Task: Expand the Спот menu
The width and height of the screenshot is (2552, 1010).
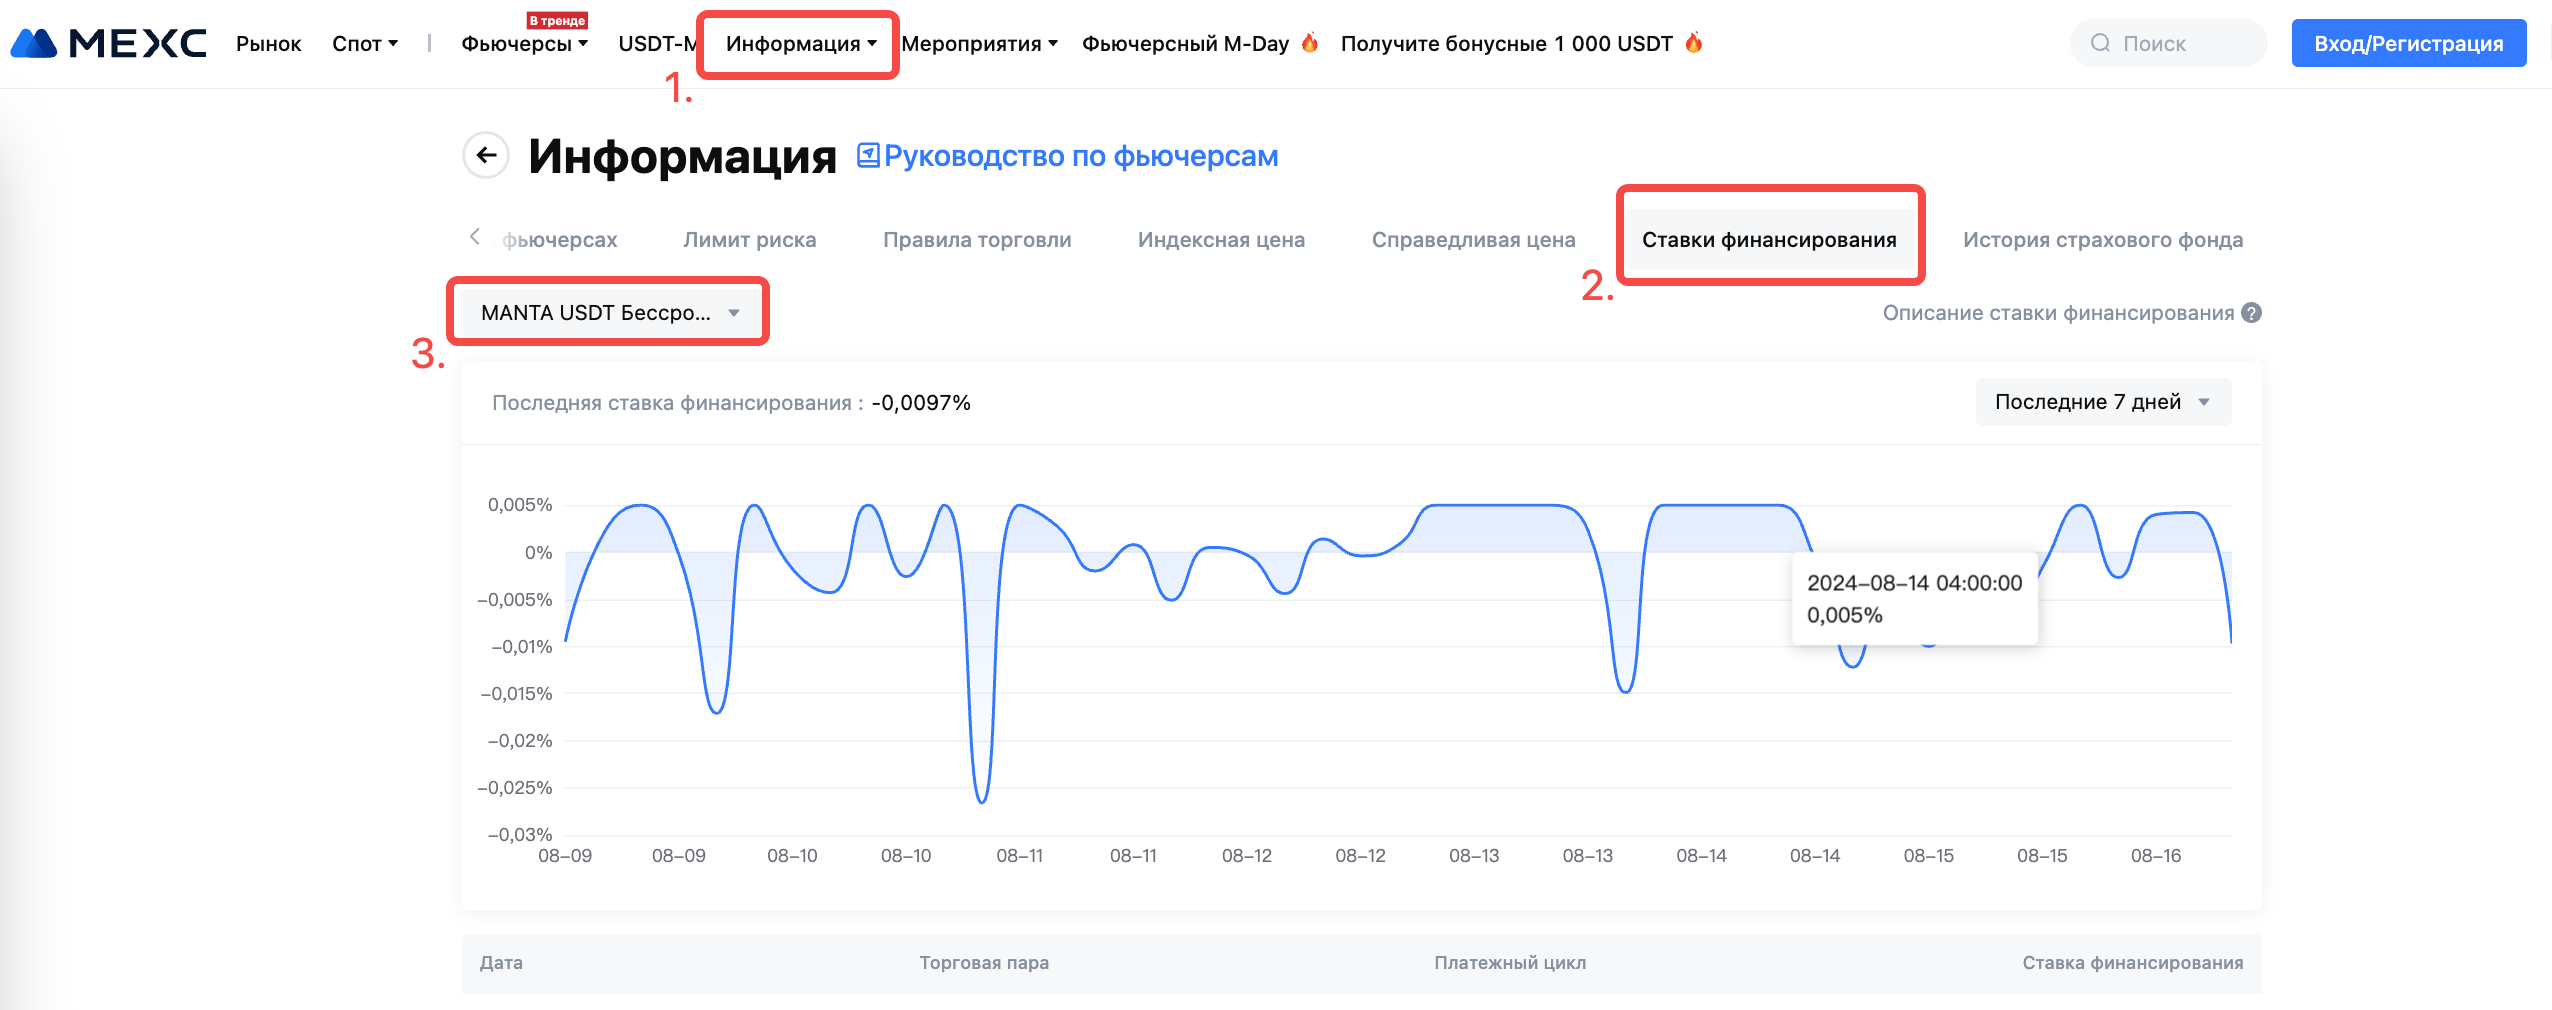Action: pyautogui.click(x=365, y=44)
